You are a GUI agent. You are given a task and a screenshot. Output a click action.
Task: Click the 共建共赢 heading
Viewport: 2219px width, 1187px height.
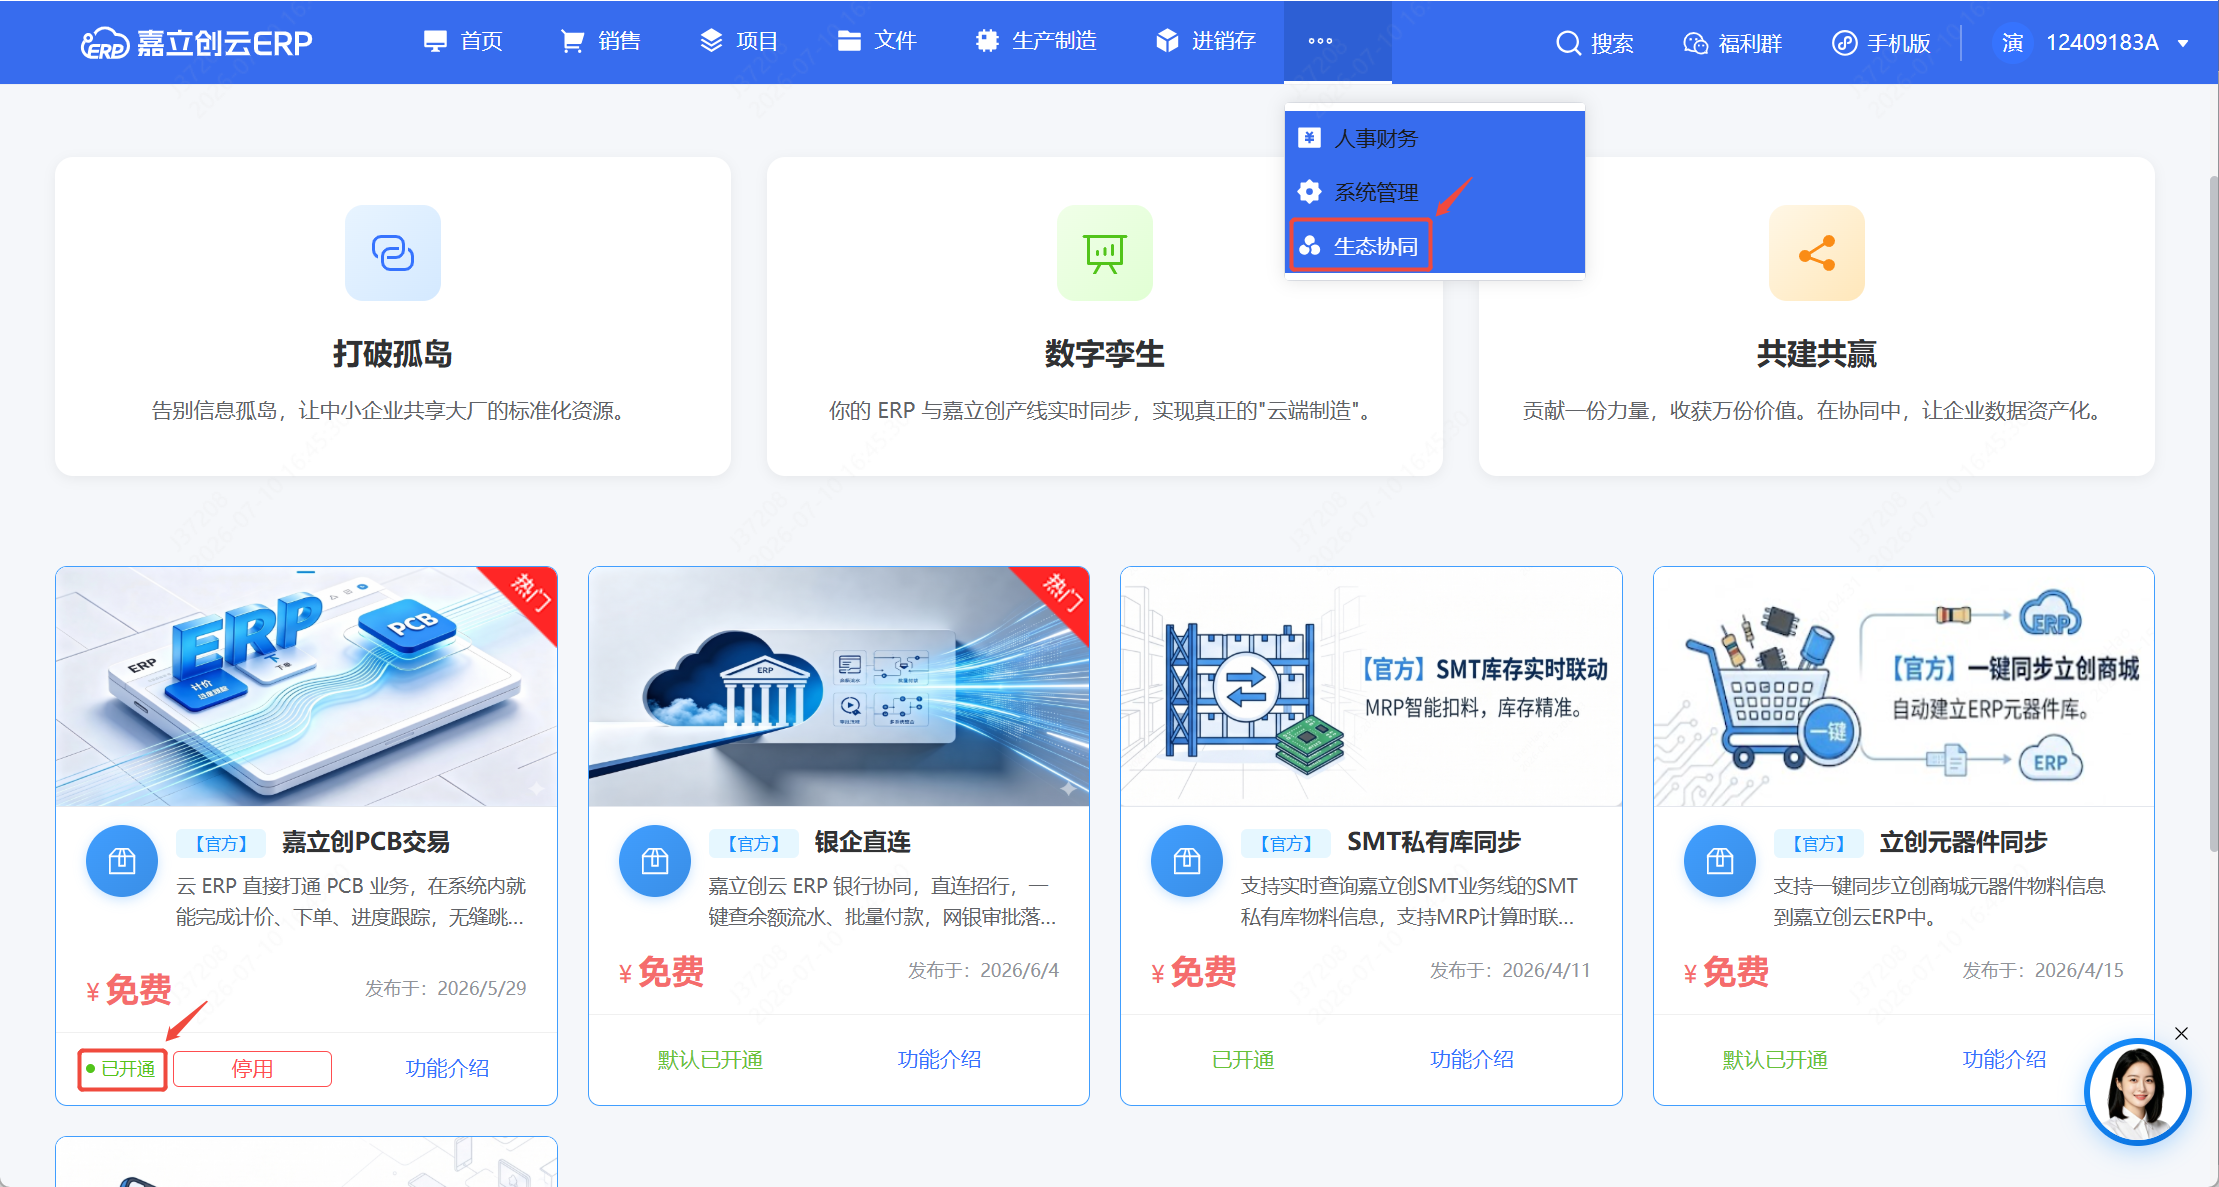tap(1817, 354)
